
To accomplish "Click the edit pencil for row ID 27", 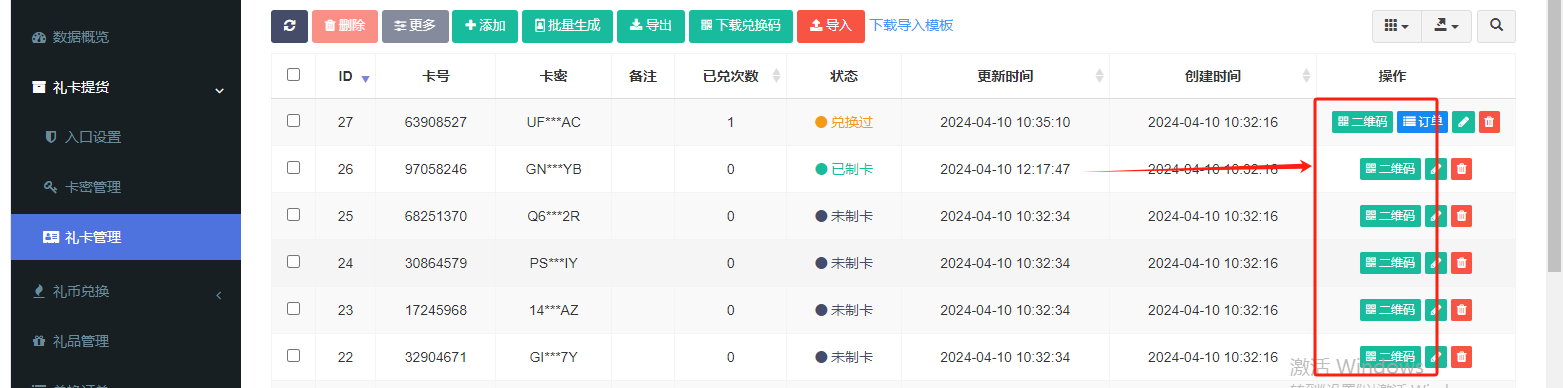I will tap(1463, 122).
